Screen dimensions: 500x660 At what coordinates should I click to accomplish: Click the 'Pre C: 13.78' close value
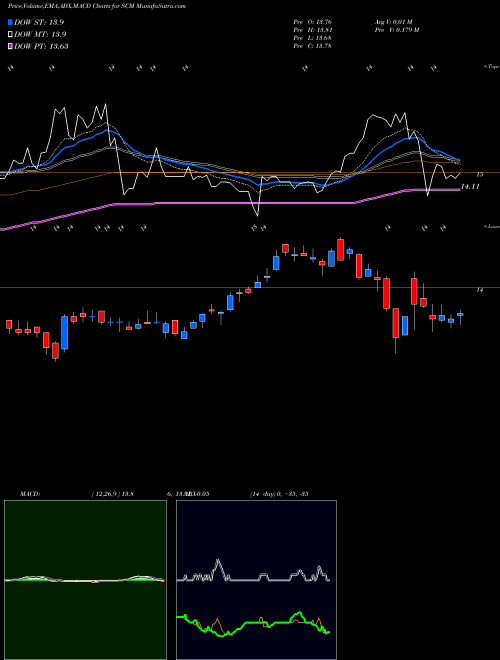click(x=313, y=45)
